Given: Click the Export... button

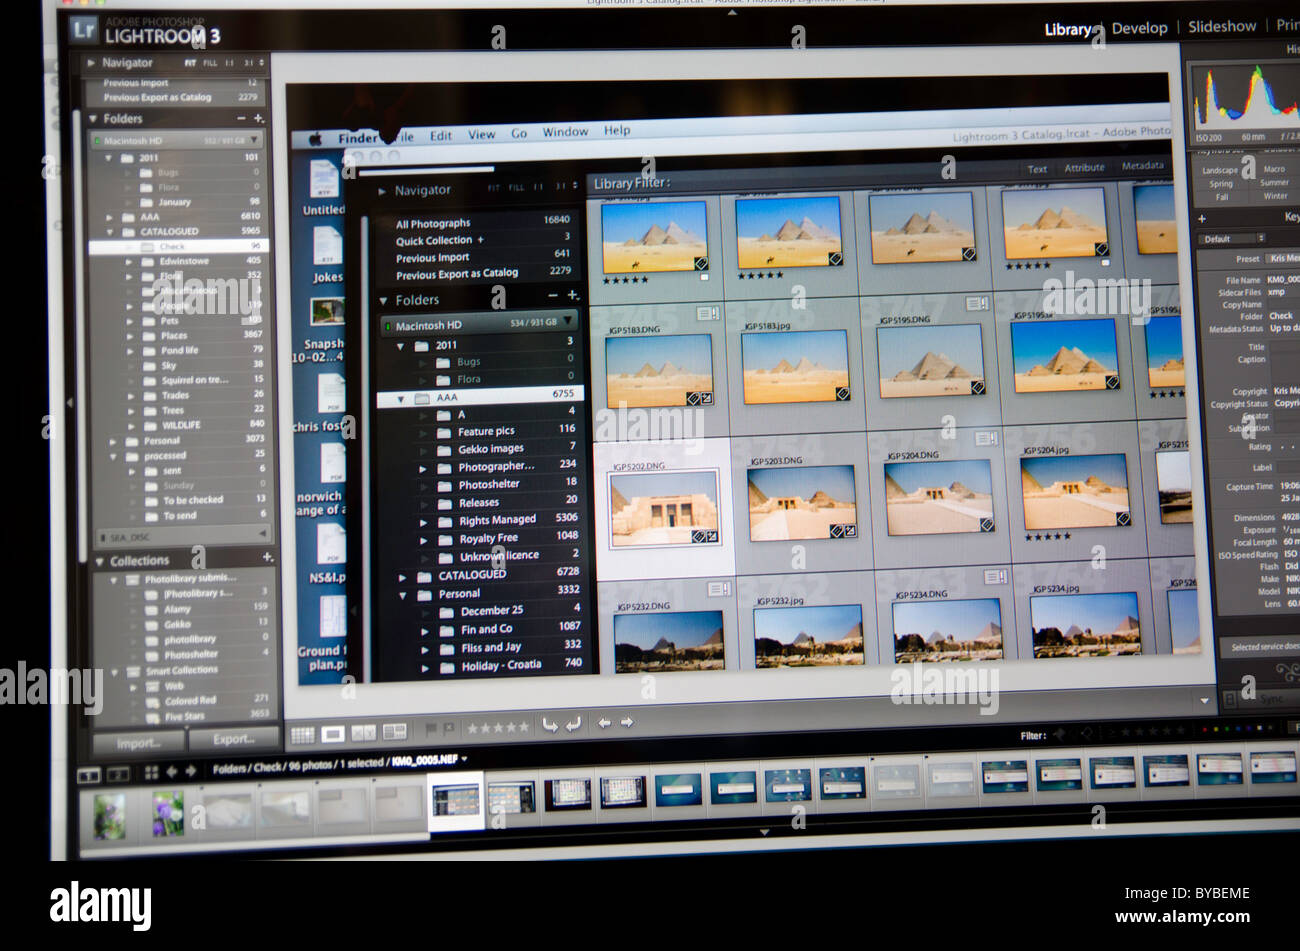Looking at the screenshot, I should click(x=234, y=739).
